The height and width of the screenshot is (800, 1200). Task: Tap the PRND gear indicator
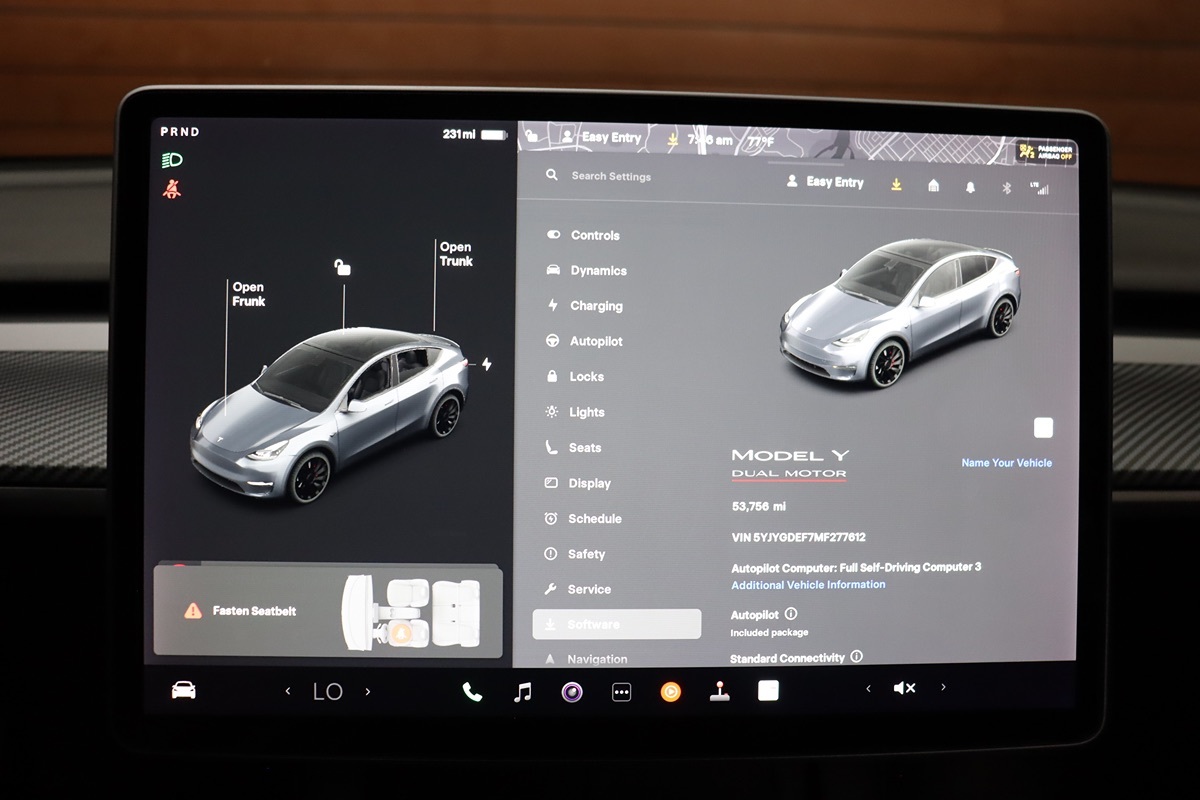tap(180, 132)
